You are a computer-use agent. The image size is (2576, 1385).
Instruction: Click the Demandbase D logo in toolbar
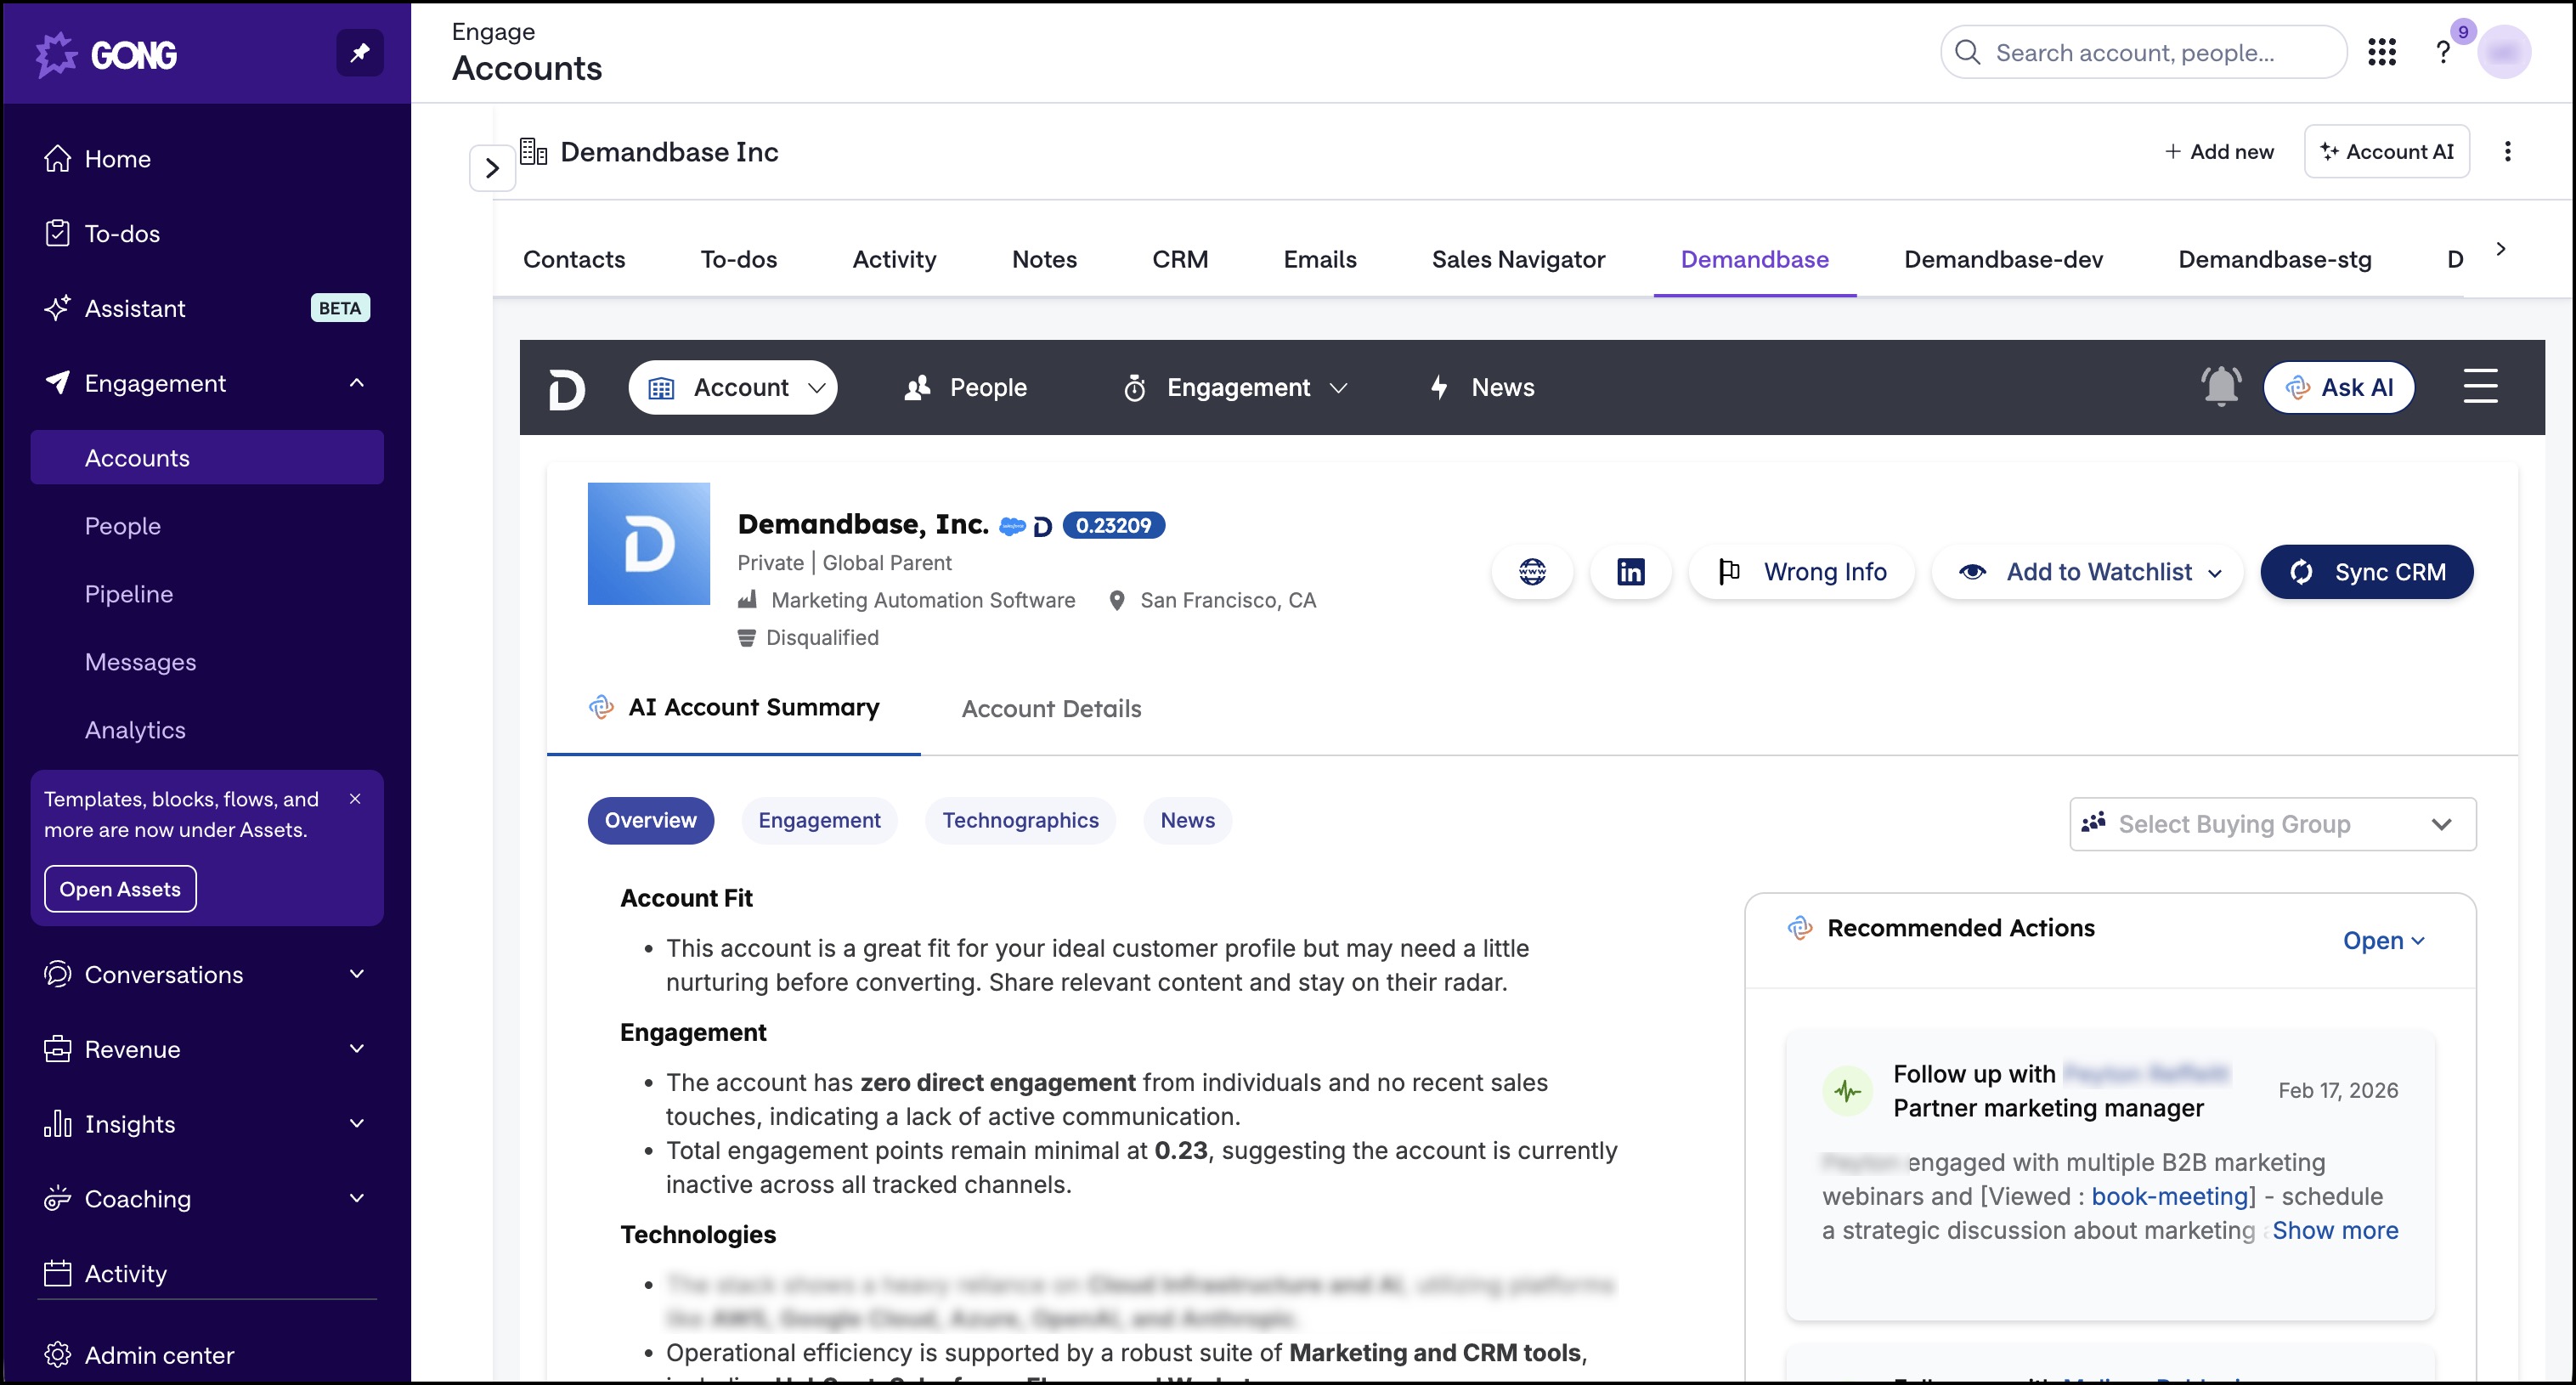click(x=567, y=388)
